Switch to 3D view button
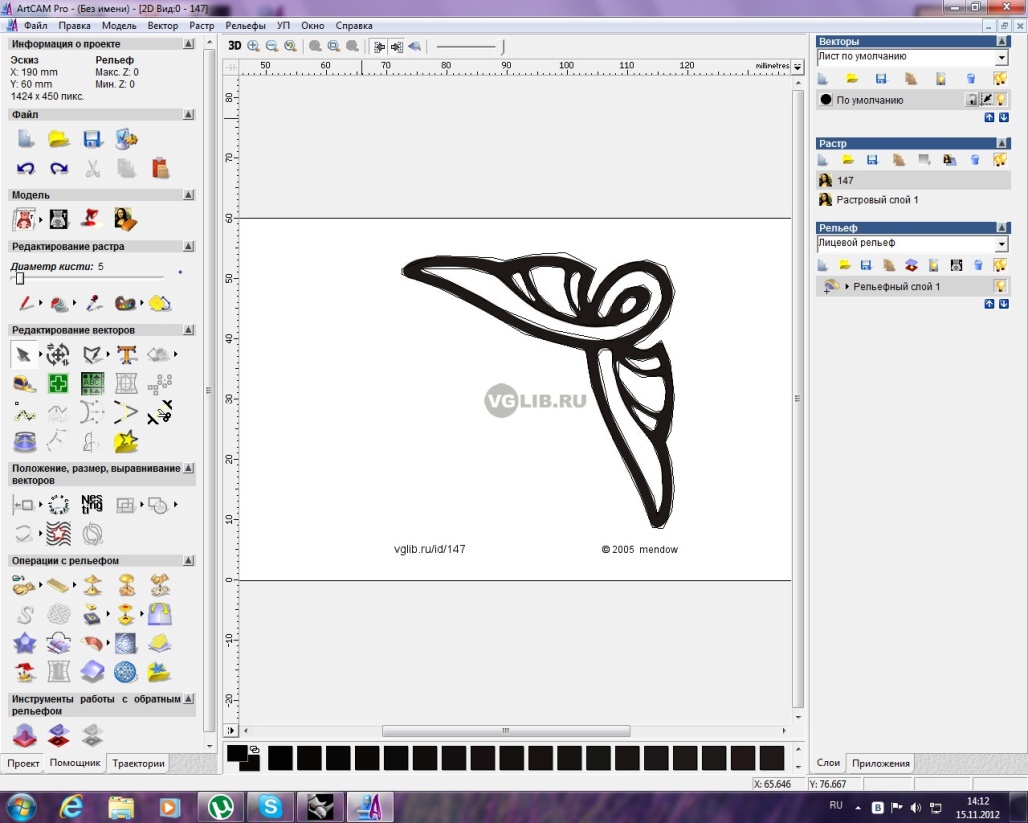Image resolution: width=1028 pixels, height=823 pixels. [x=235, y=46]
